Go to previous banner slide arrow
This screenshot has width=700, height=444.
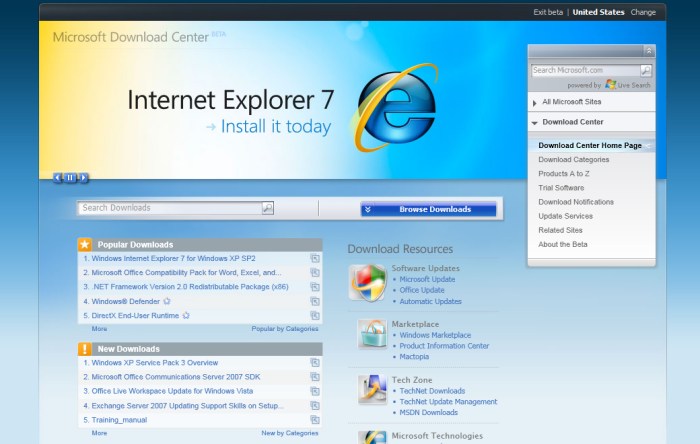58,178
